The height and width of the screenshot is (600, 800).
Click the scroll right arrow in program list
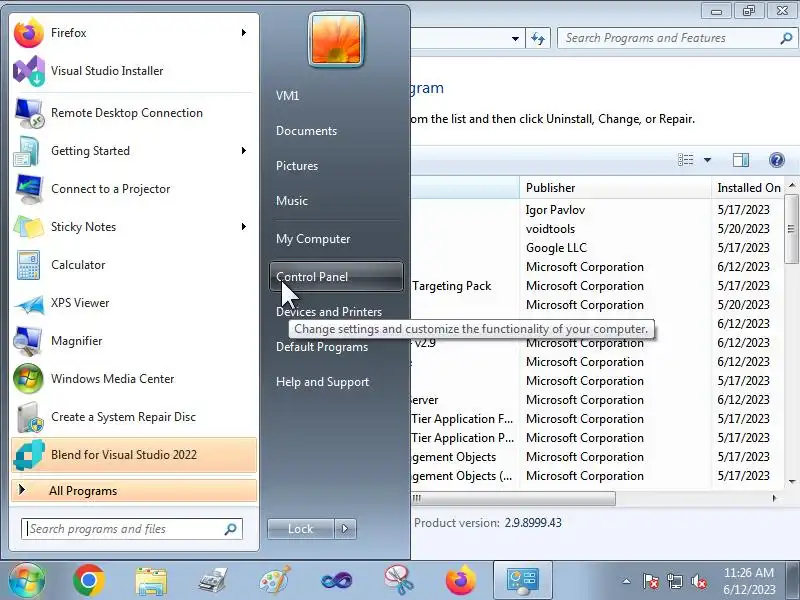pyautogui.click(x=774, y=498)
